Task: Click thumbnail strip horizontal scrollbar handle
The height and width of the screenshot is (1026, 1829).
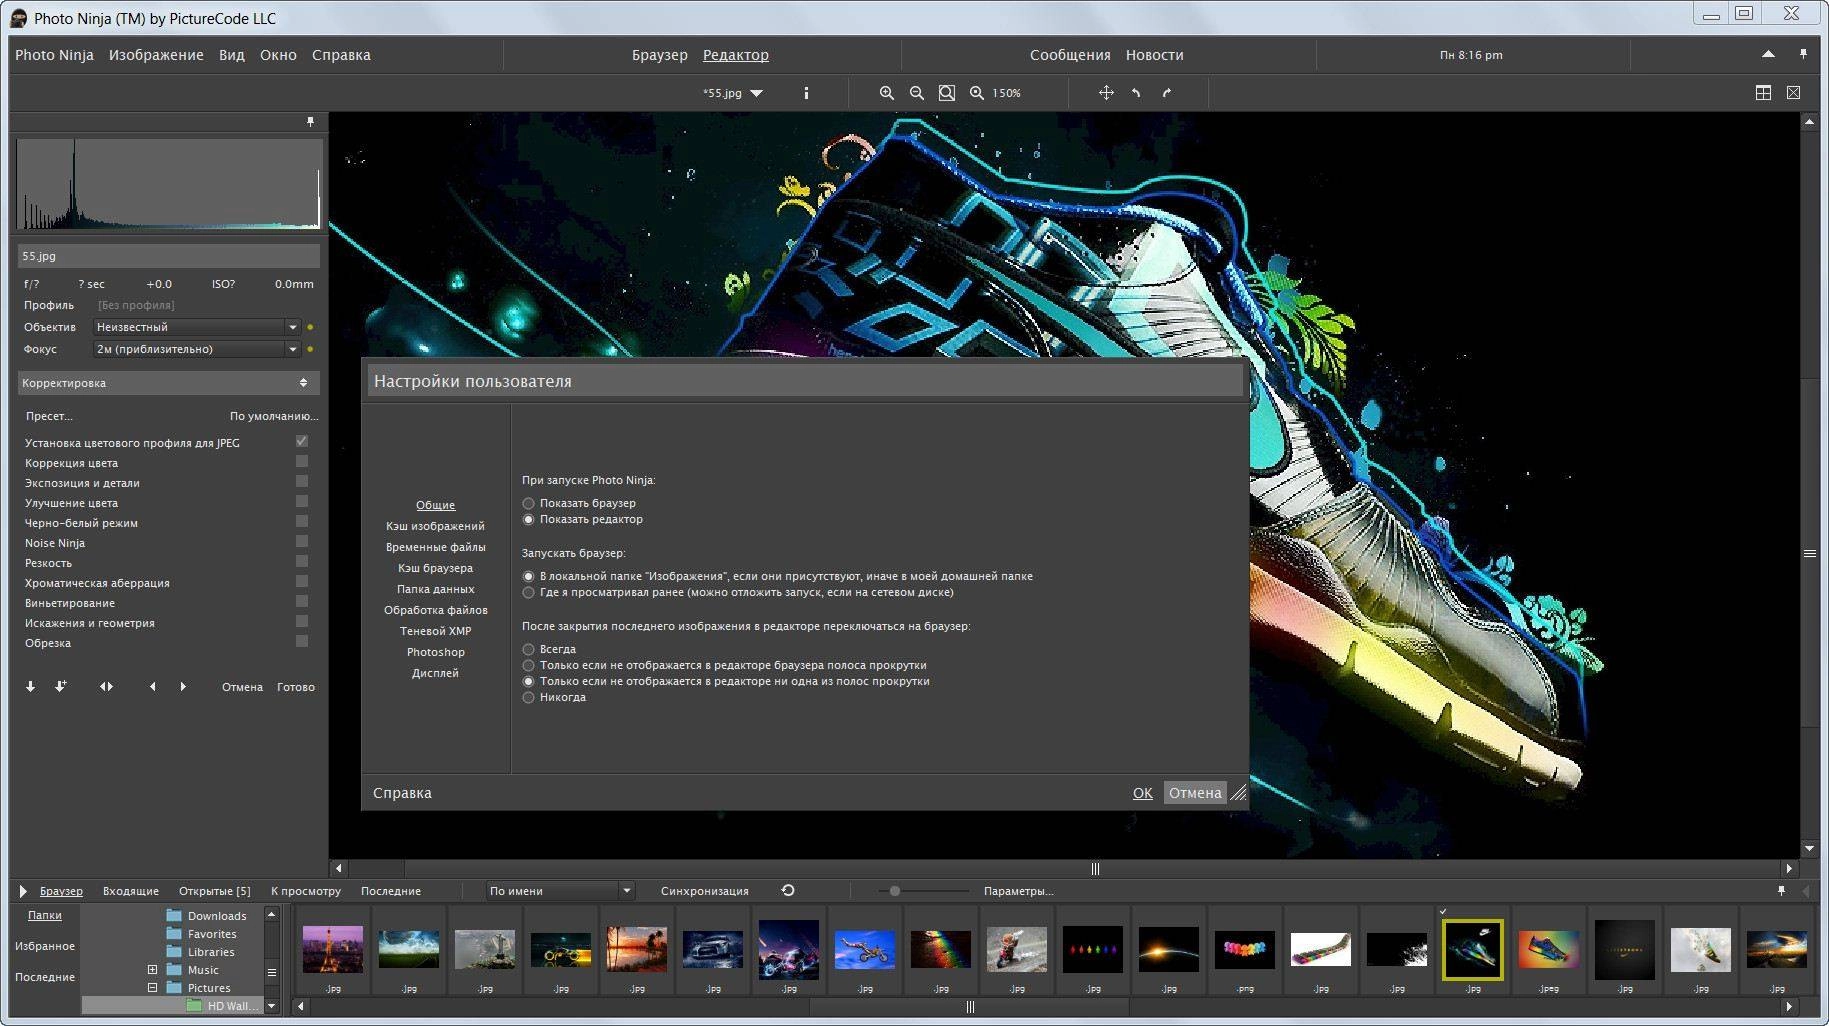Action: 969,1007
